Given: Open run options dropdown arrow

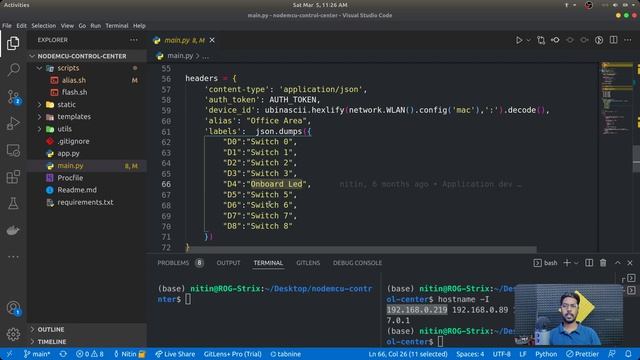Looking at the screenshot, I should [529, 40].
